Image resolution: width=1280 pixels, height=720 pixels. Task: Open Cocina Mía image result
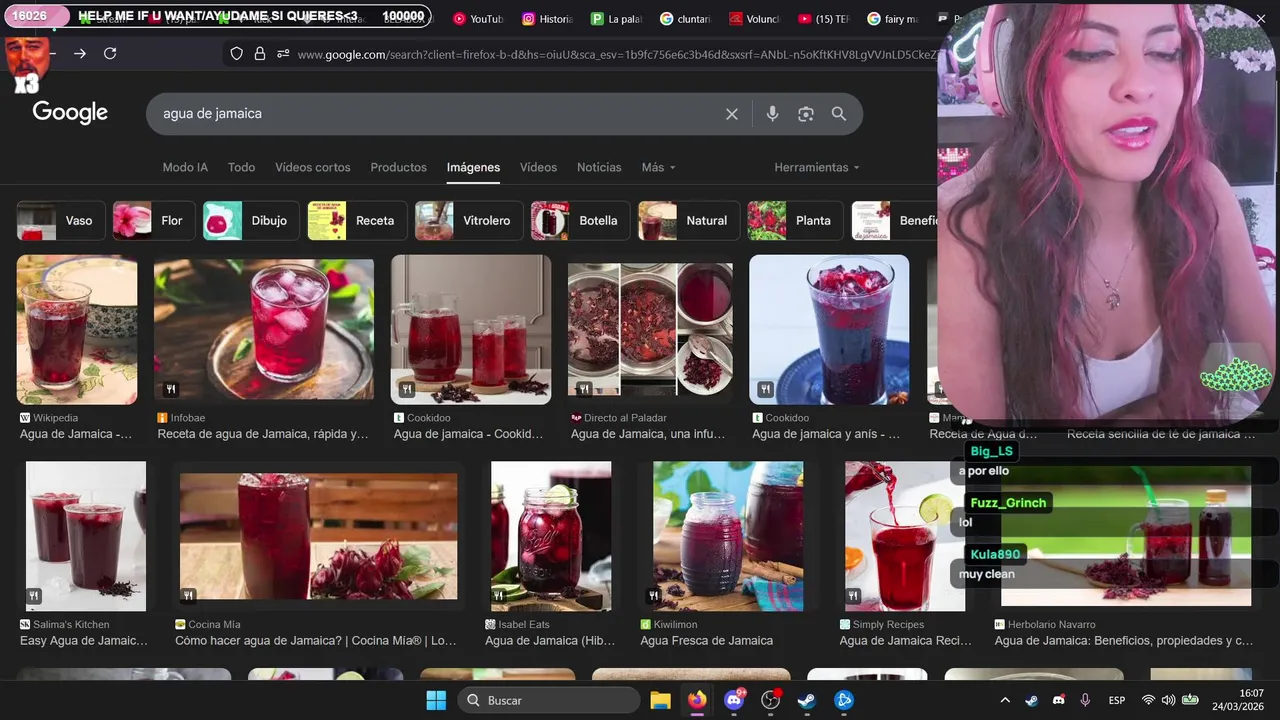click(x=318, y=536)
